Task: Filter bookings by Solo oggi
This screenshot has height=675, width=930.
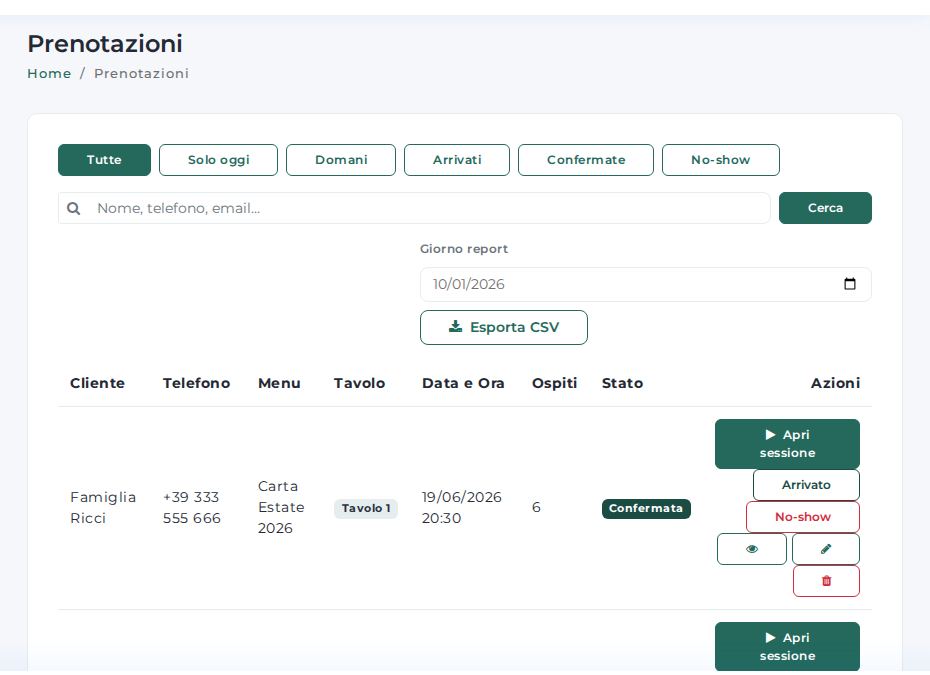Action: coord(218,160)
